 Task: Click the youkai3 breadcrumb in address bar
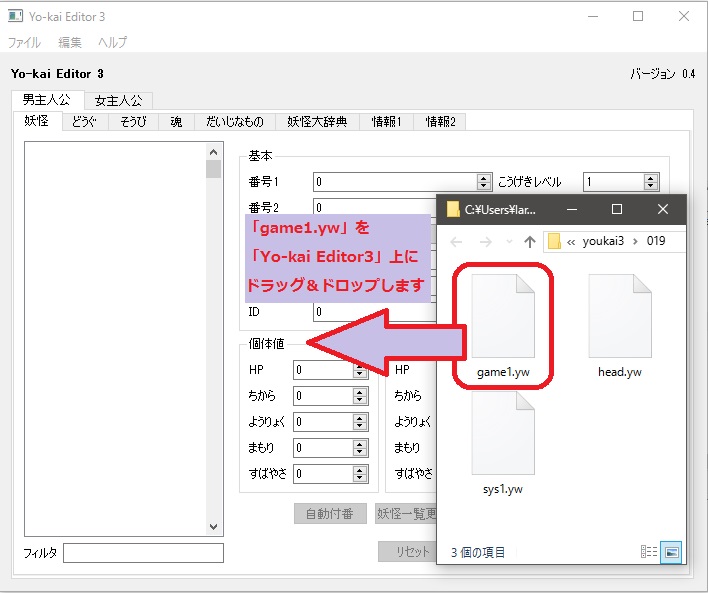[x=603, y=241]
